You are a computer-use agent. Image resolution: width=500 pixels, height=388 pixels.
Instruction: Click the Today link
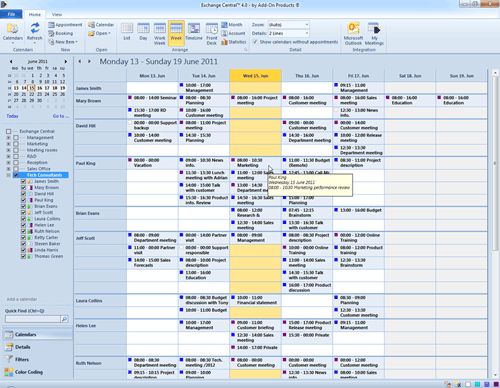12,116
